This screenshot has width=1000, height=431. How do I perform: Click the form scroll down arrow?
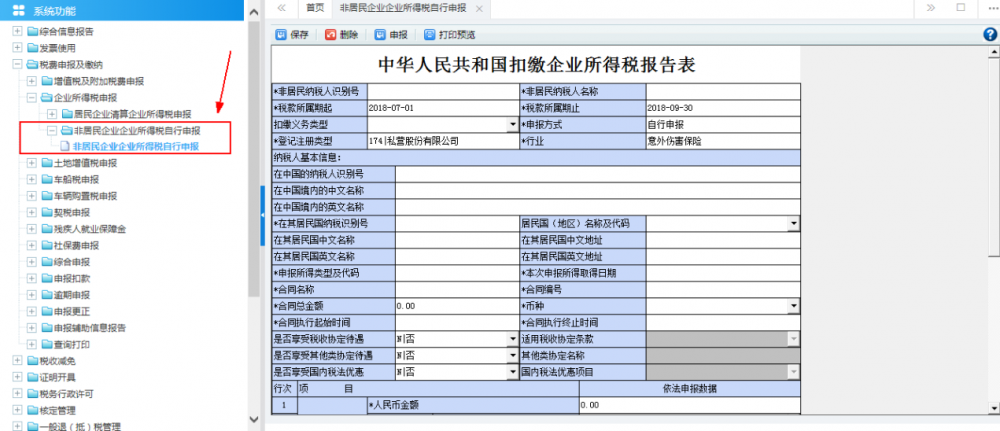[x=993, y=407]
